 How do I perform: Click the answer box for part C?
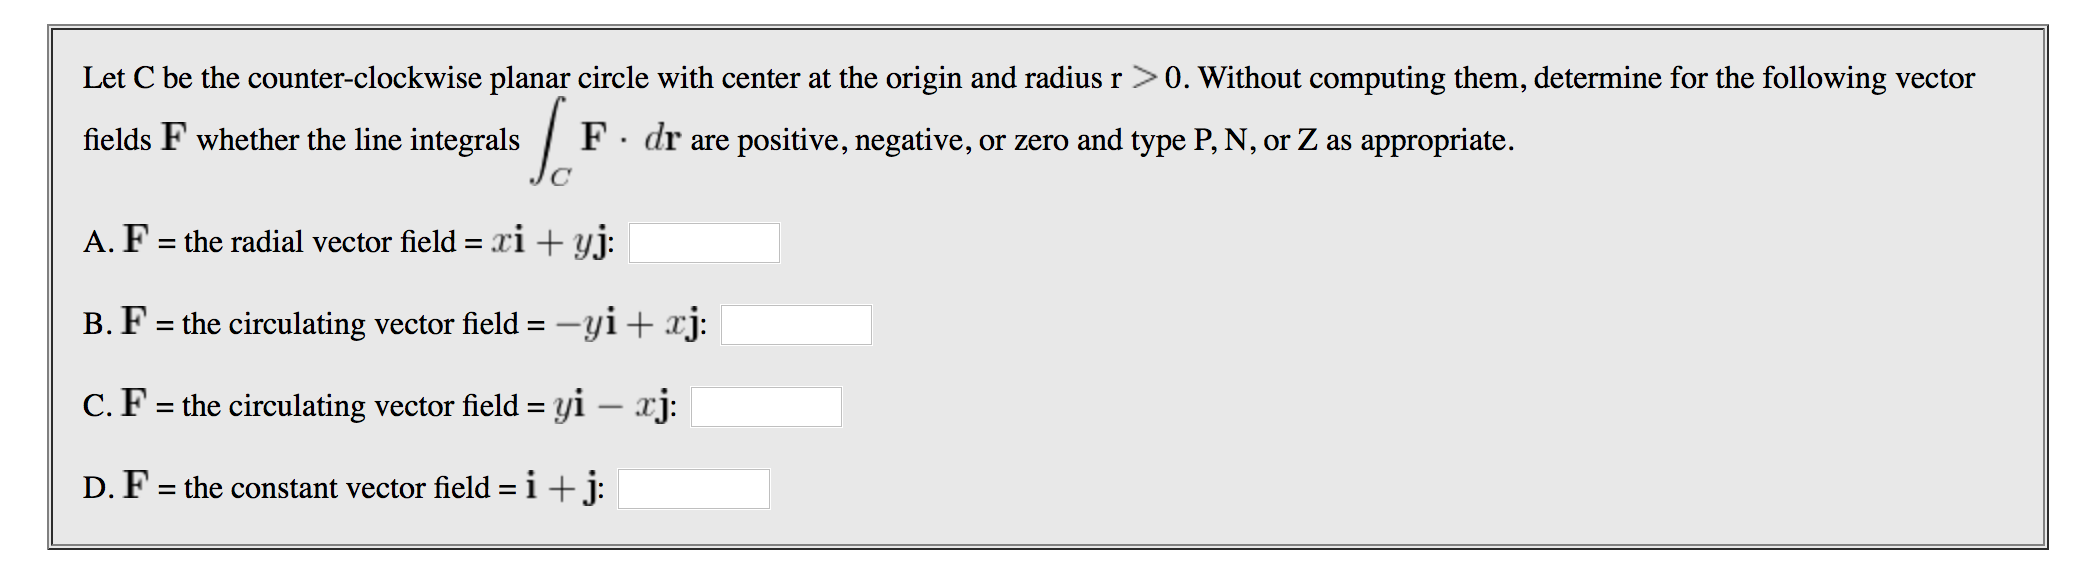pos(768,407)
